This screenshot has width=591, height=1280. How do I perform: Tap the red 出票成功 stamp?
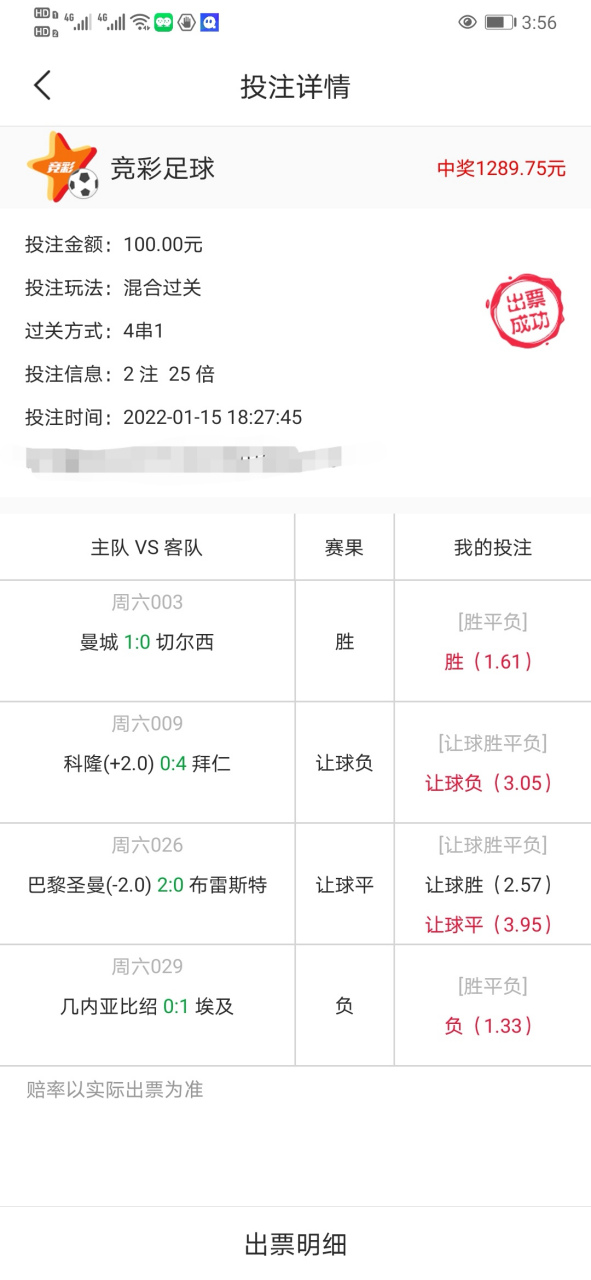click(x=527, y=311)
